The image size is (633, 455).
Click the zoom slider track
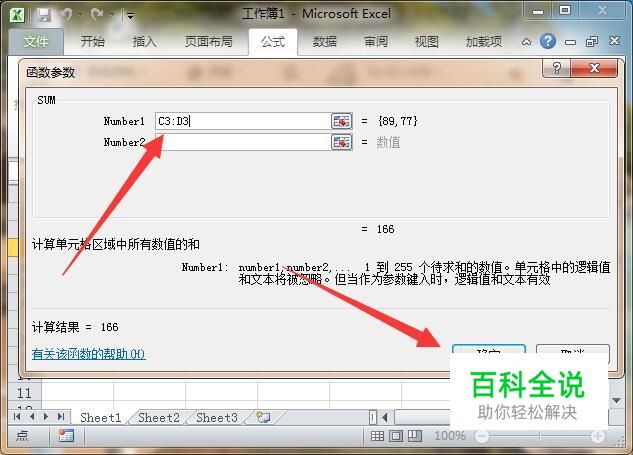tap(540, 436)
